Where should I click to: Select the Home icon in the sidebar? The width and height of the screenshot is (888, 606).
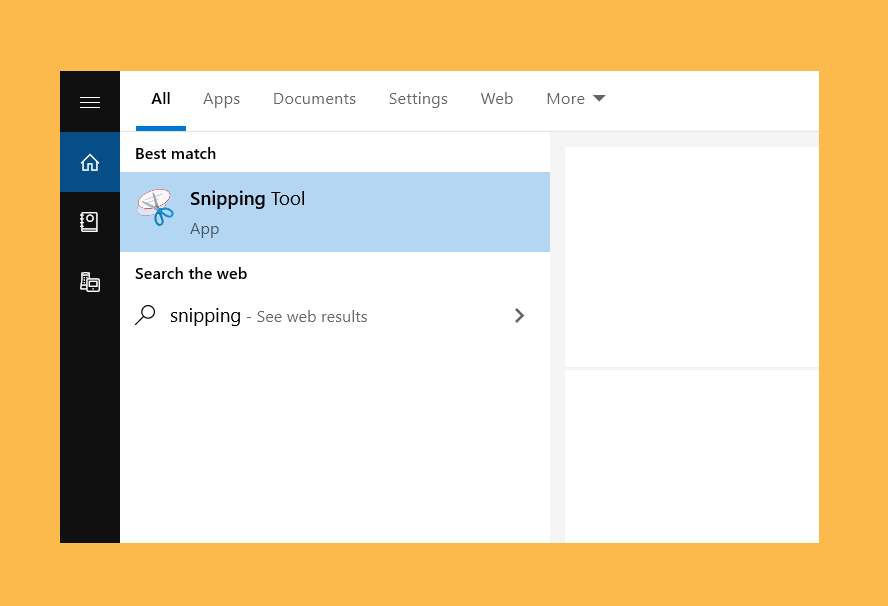pyautogui.click(x=89, y=163)
